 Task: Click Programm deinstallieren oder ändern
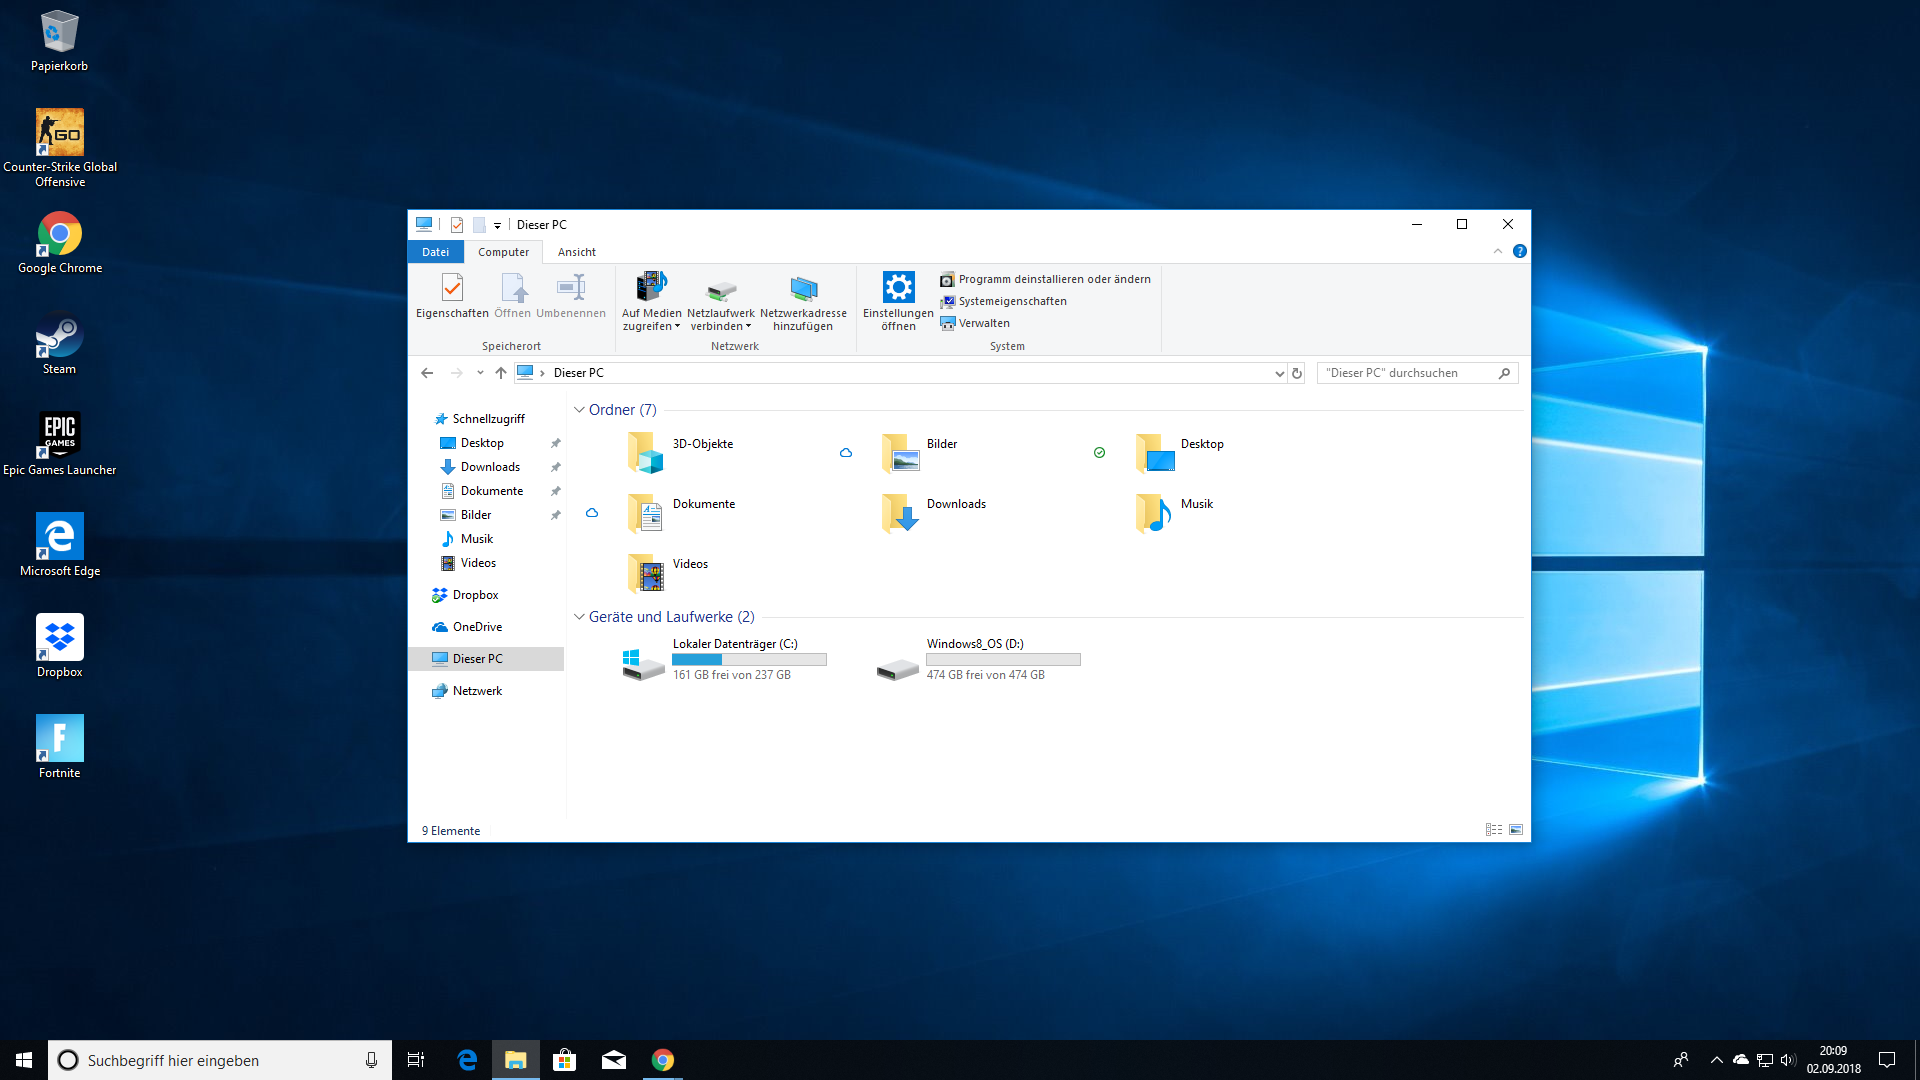tap(1054, 279)
